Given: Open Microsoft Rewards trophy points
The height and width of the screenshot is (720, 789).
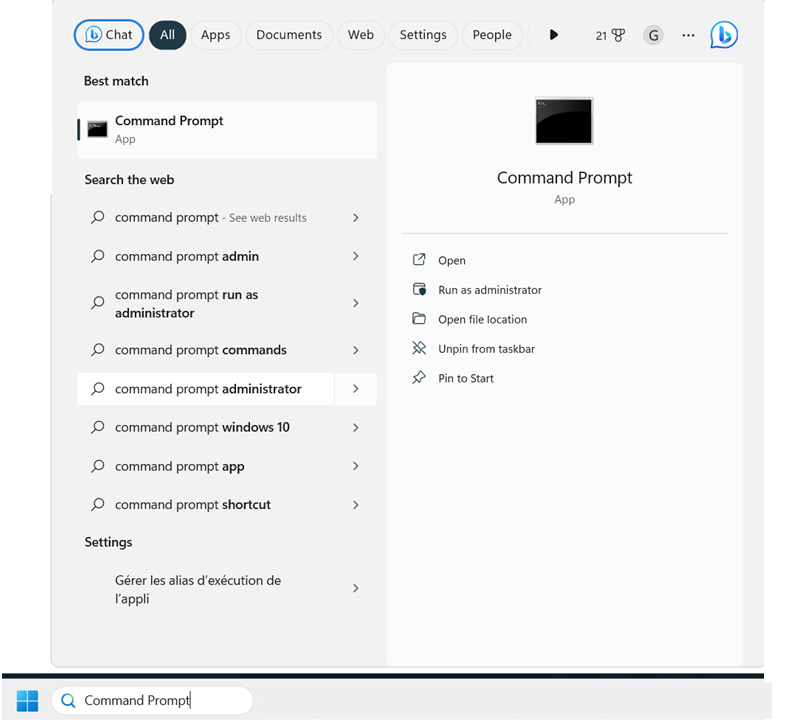Looking at the screenshot, I should tap(610, 35).
